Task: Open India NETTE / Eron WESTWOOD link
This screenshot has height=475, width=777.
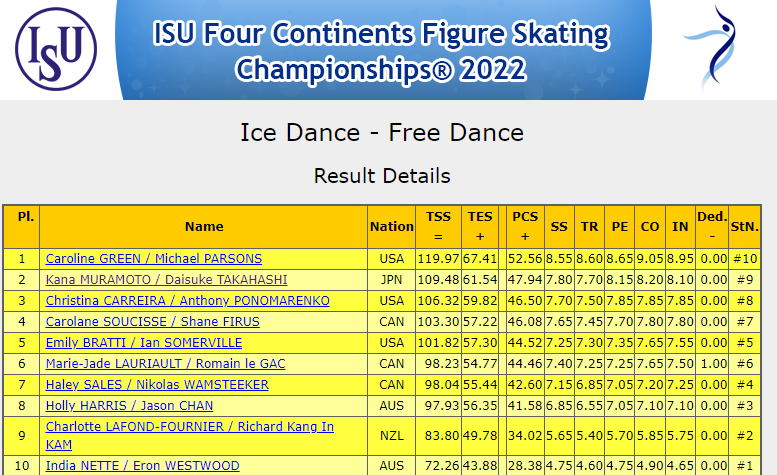Action: coord(142,466)
